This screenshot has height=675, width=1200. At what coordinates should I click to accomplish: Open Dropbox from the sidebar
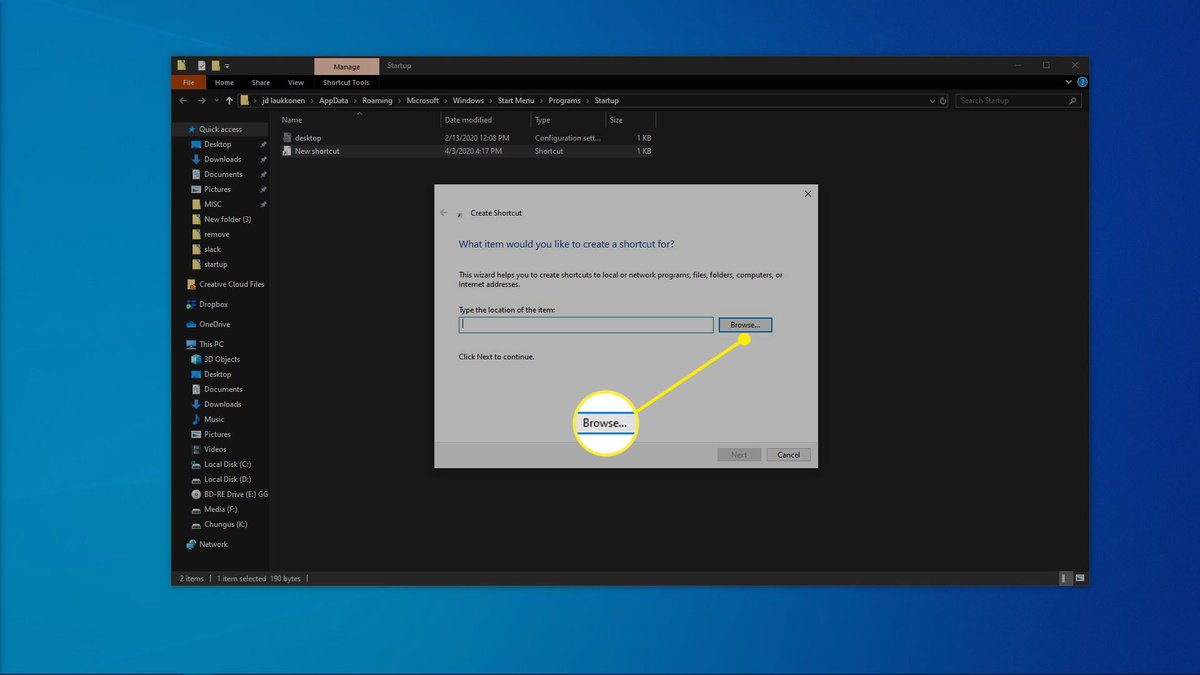pos(211,303)
